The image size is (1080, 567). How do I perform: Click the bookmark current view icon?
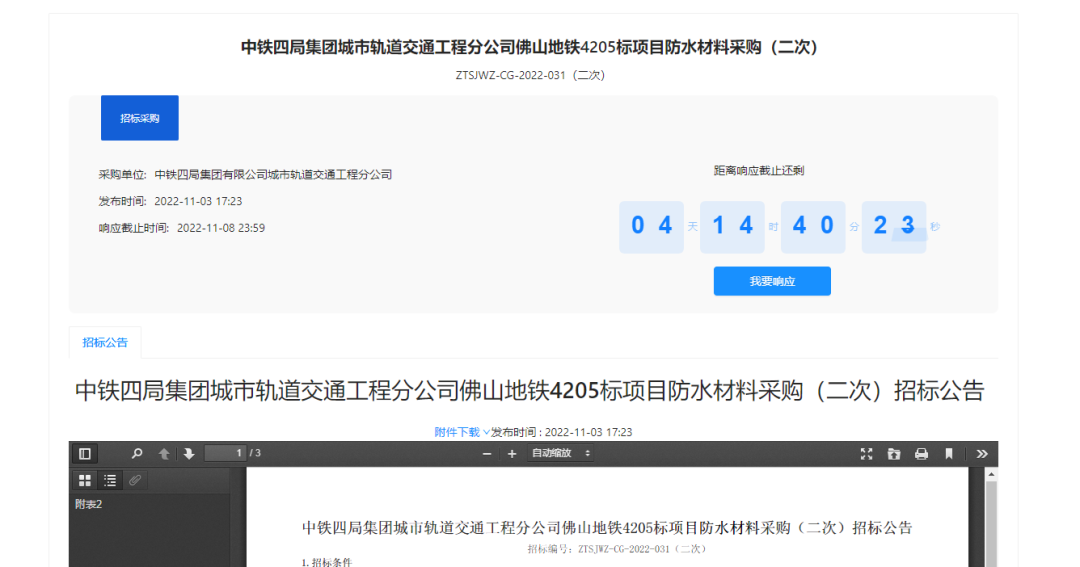(948, 454)
